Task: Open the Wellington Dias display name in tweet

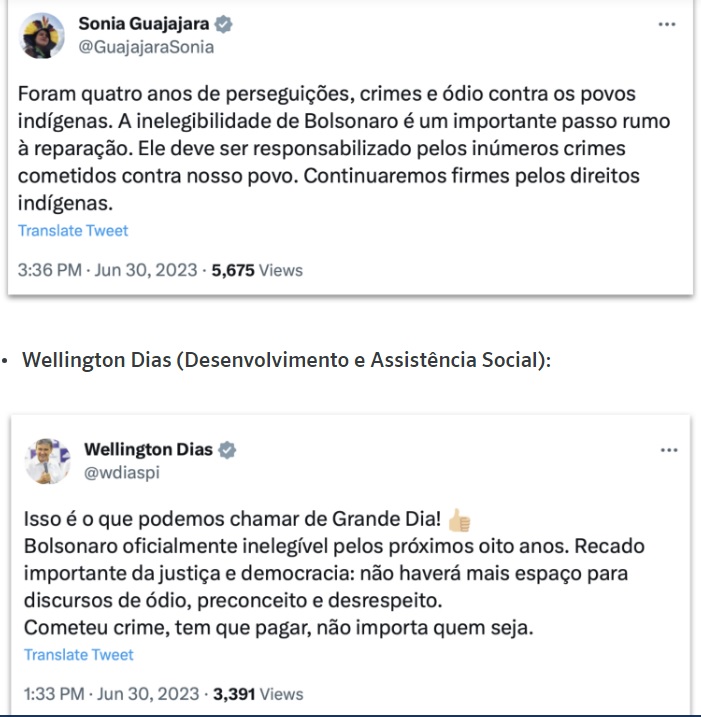Action: (x=149, y=449)
